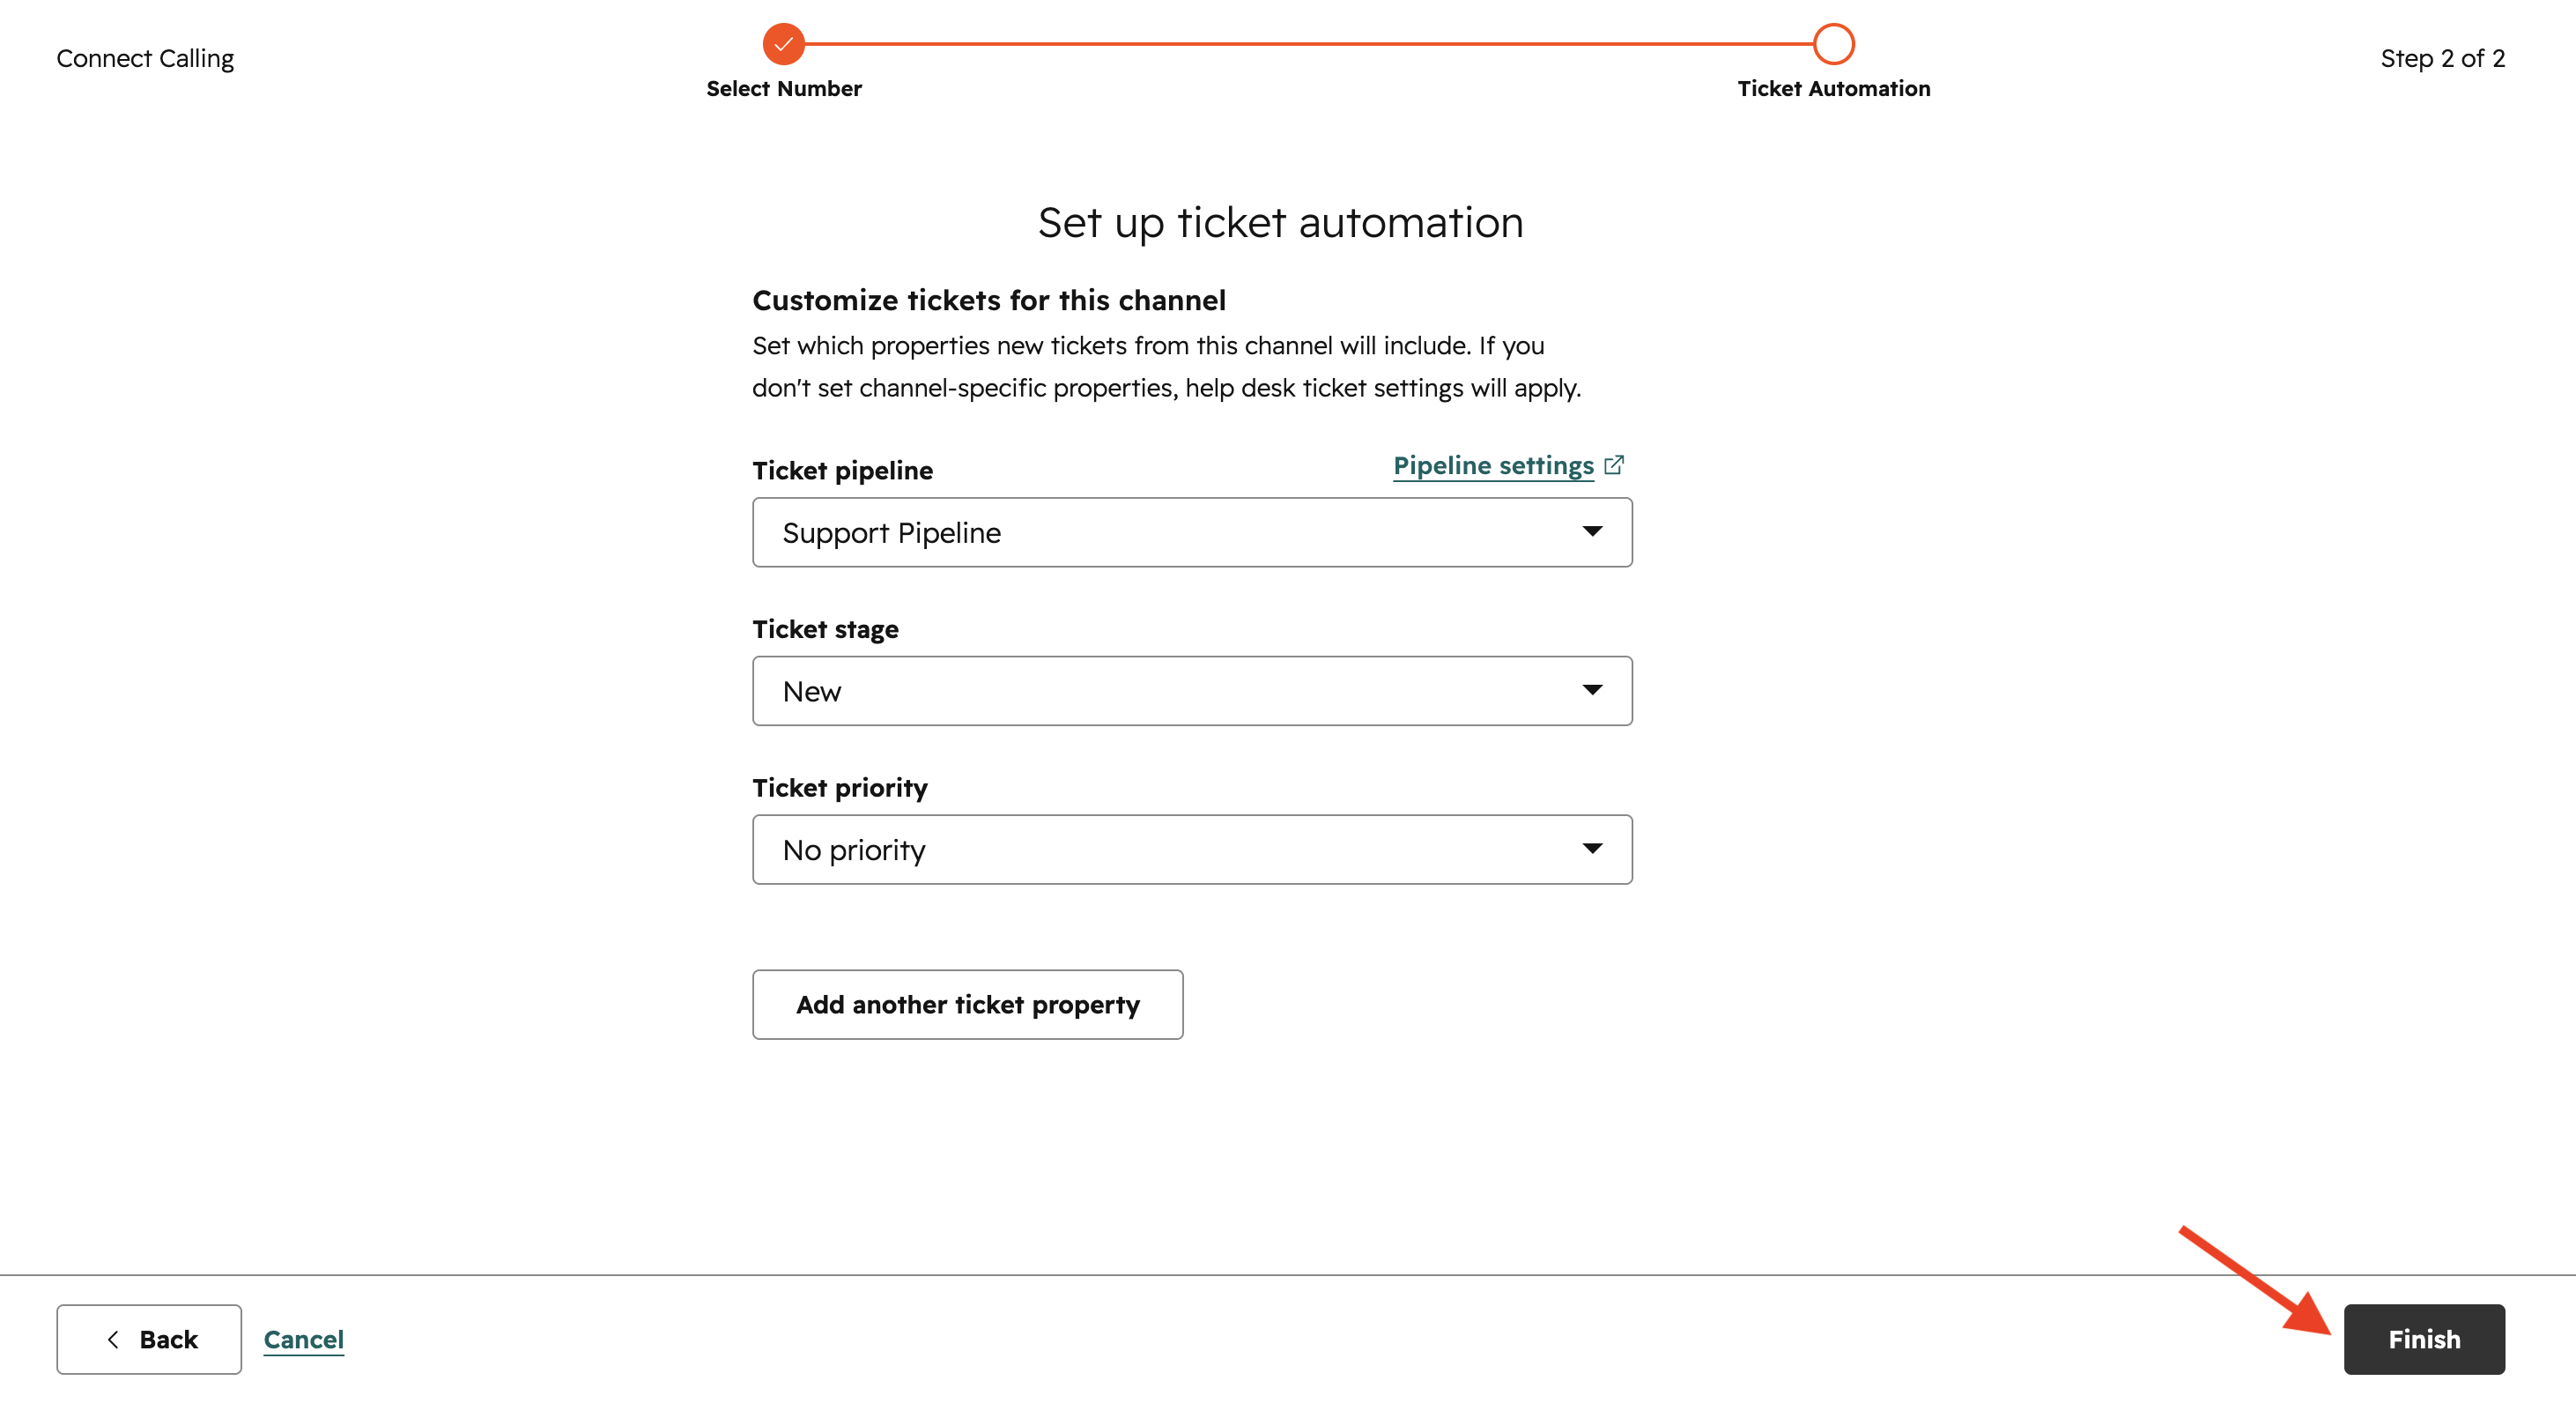The width and height of the screenshot is (2576, 1403).
Task: Click the Connect Calling title text
Action: 145,58
